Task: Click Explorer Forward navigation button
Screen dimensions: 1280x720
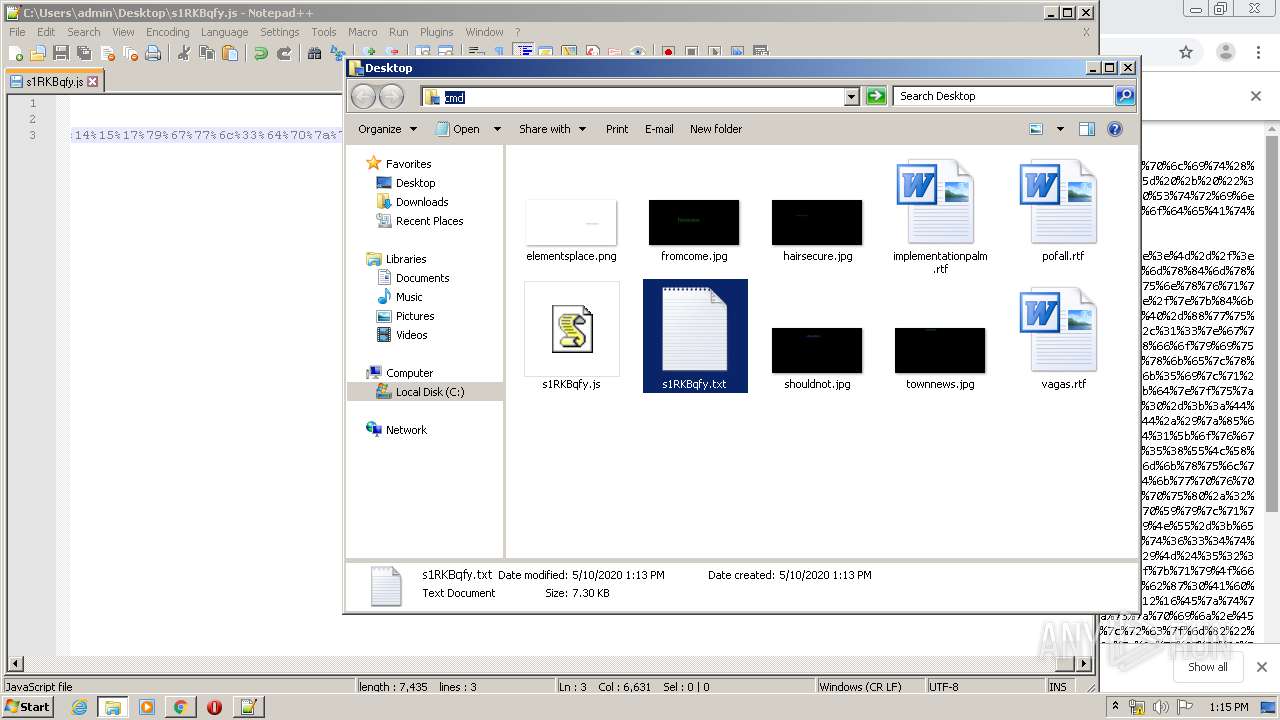Action: (x=392, y=96)
